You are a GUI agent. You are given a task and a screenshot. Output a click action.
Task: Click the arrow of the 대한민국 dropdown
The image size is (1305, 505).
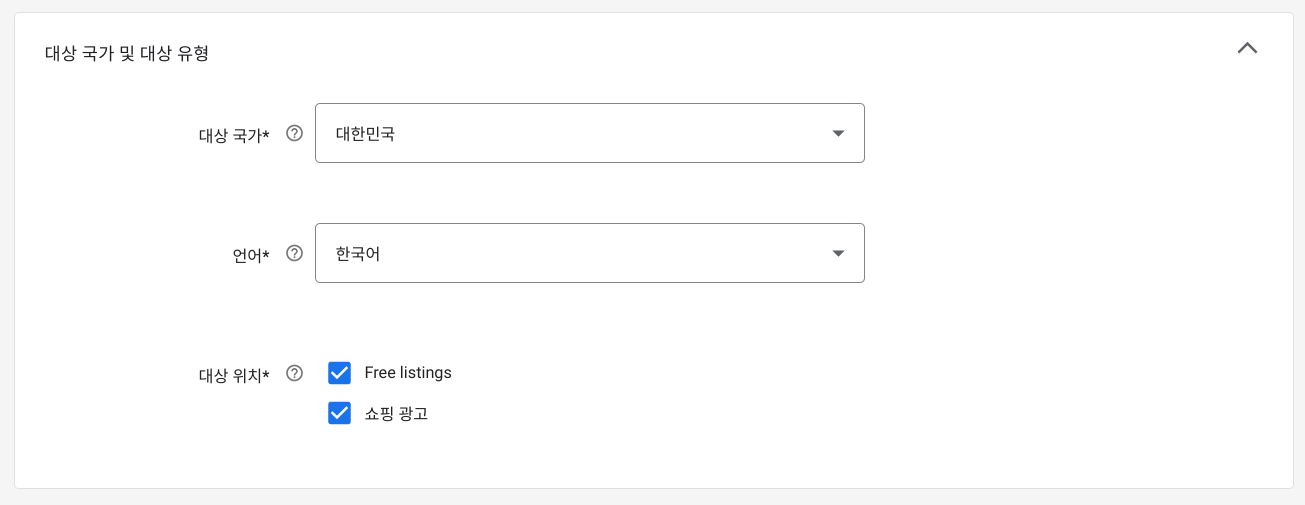(838, 134)
